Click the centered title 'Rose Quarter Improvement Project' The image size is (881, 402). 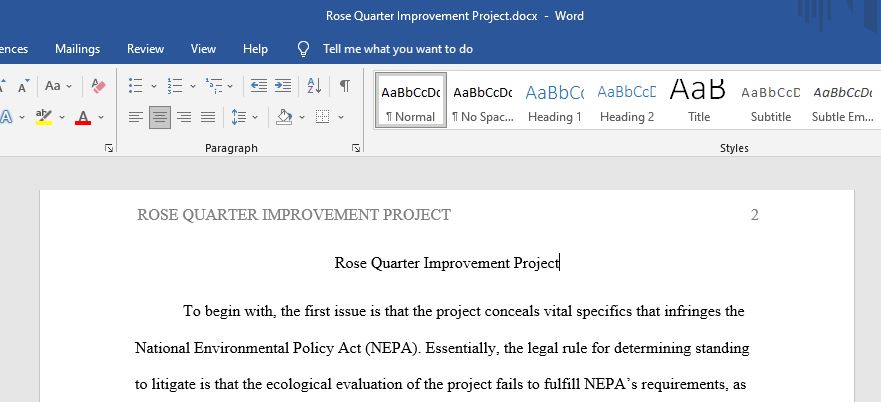pos(447,263)
